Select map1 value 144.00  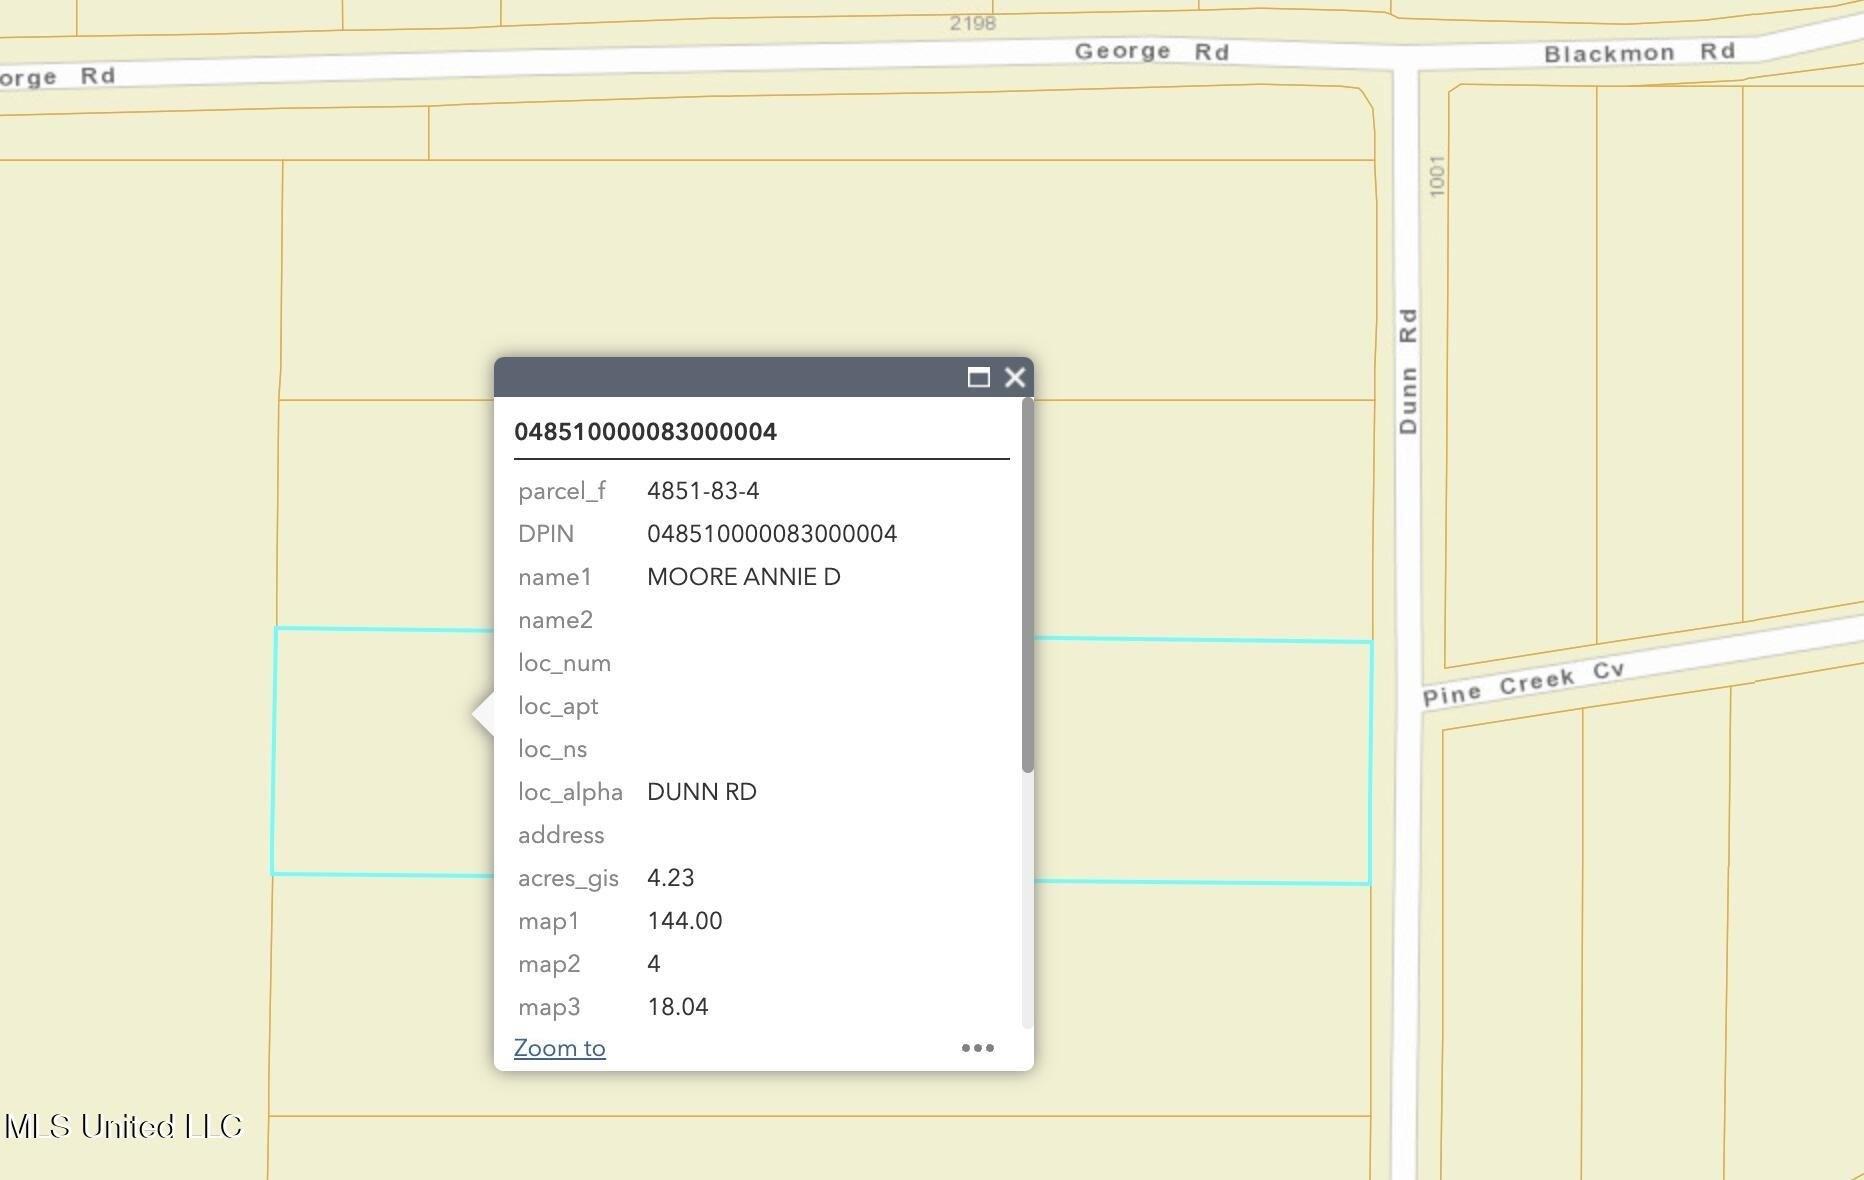[x=685, y=921]
